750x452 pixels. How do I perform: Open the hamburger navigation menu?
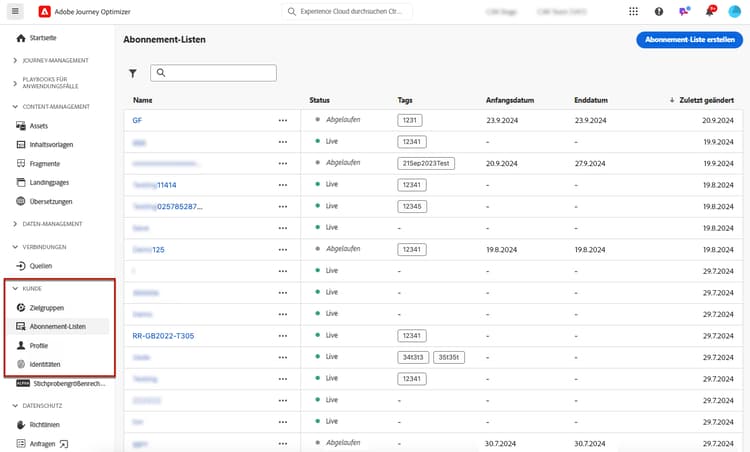pos(15,12)
